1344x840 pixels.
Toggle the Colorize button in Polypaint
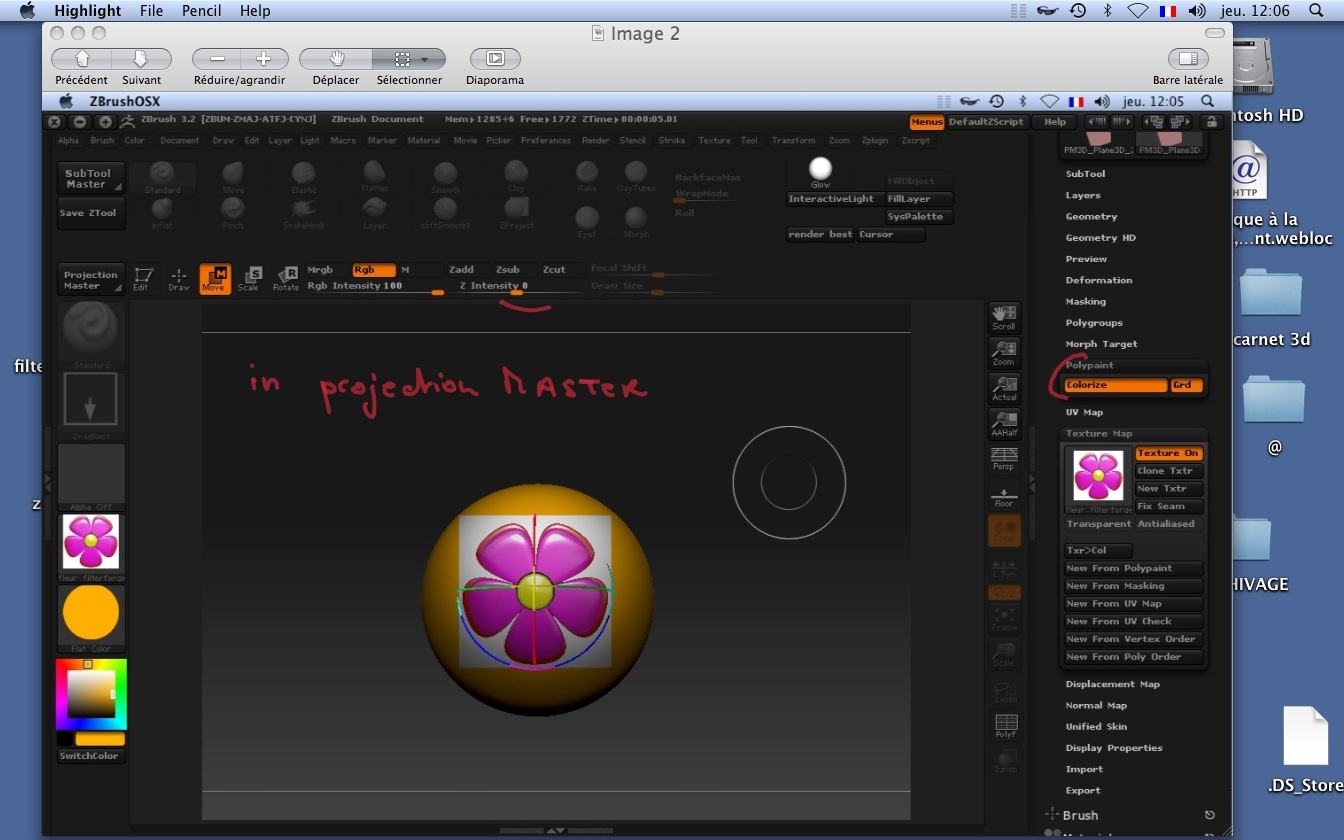(1116, 385)
